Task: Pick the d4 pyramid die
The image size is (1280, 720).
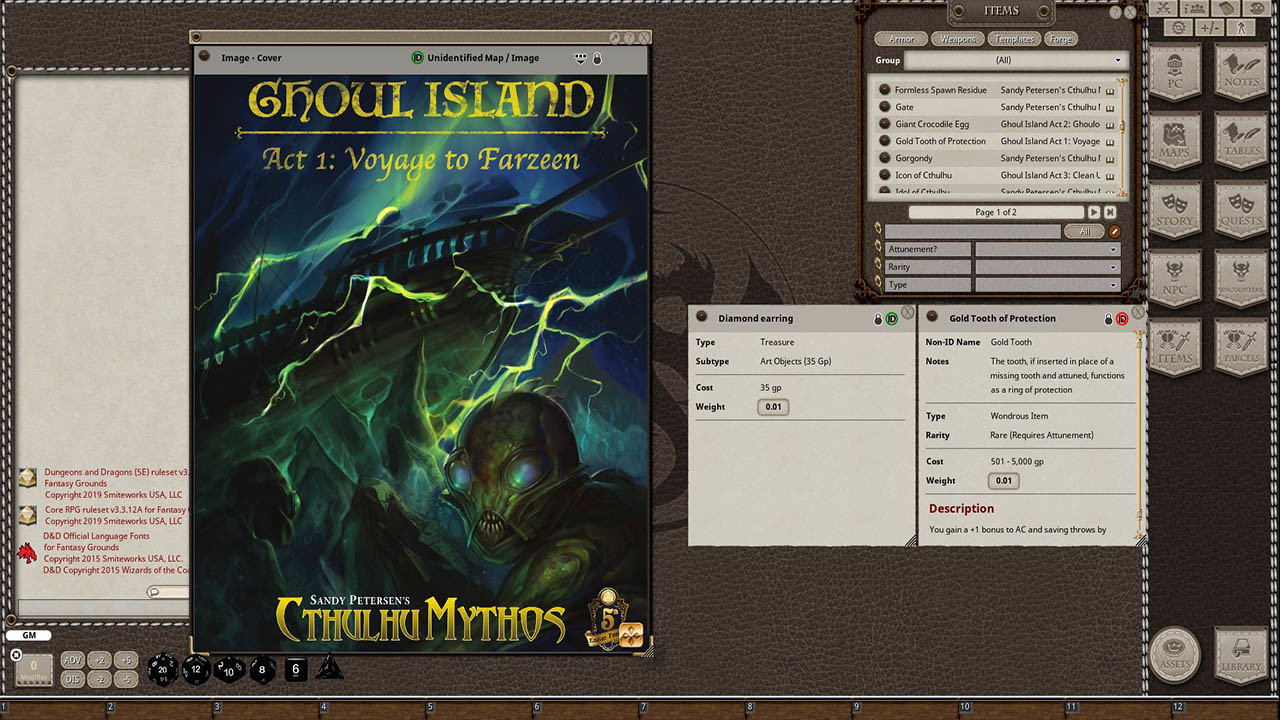Action: 330,668
